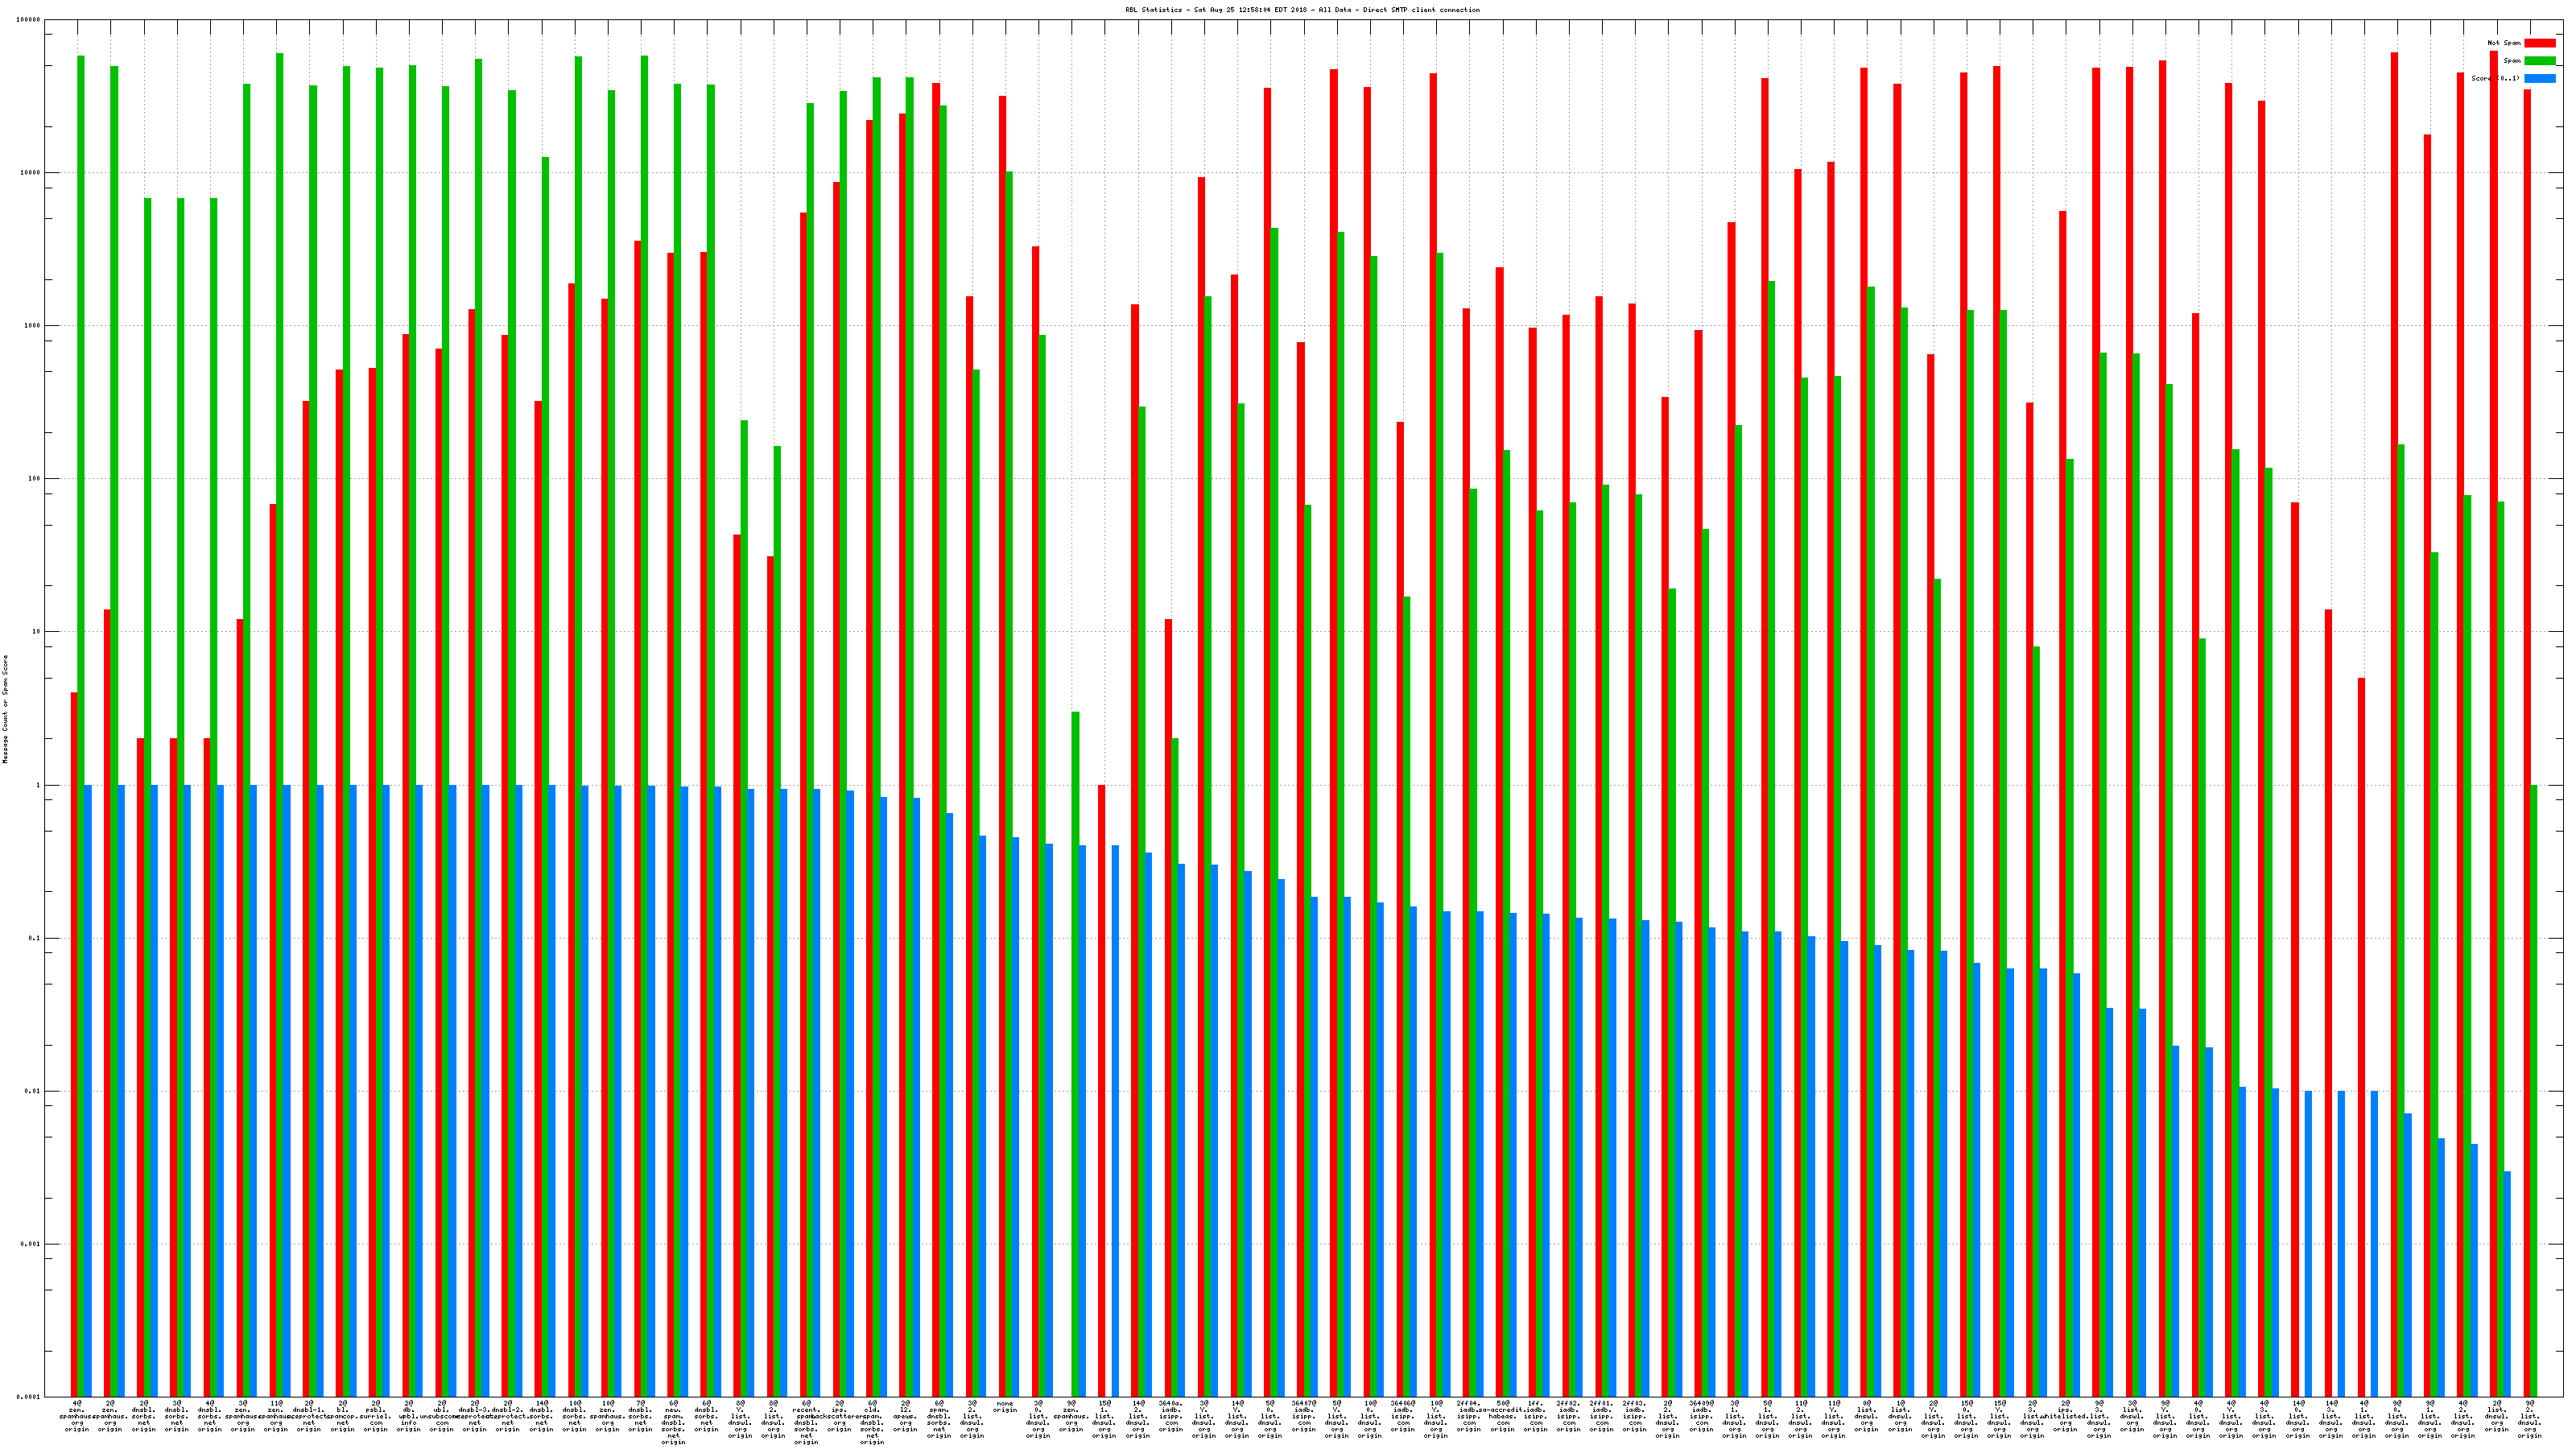Click the 0.0001 y-axis tick label
Image resolution: width=2576 pixels, height=1449 pixels.
[29, 1397]
